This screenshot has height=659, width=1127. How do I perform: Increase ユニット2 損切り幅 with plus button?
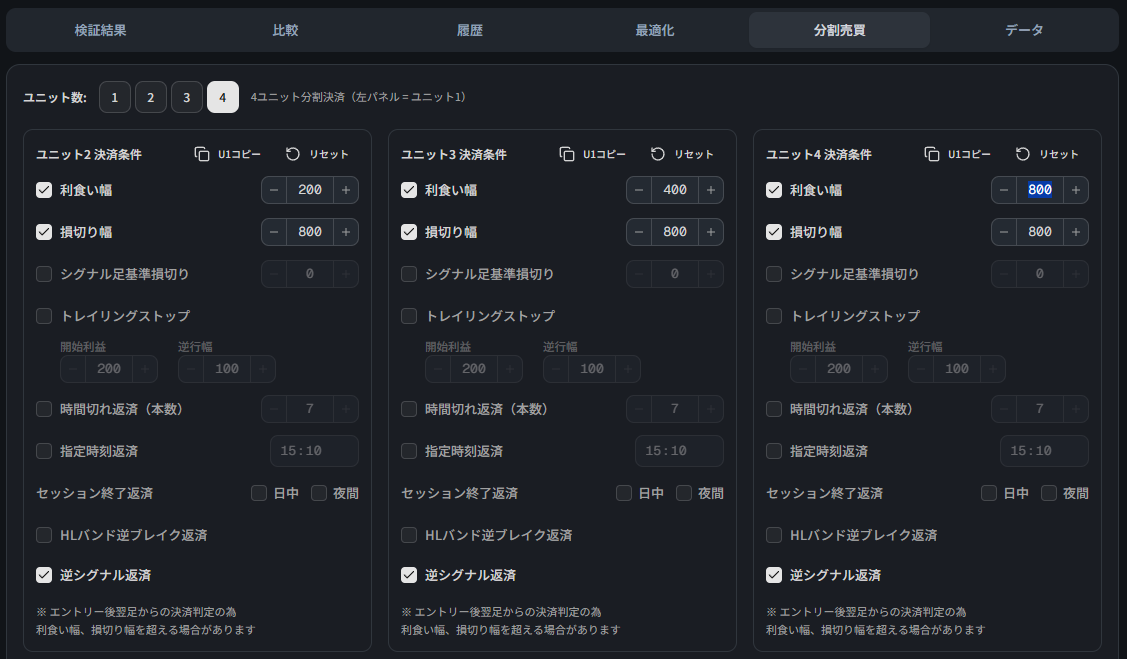click(x=346, y=232)
